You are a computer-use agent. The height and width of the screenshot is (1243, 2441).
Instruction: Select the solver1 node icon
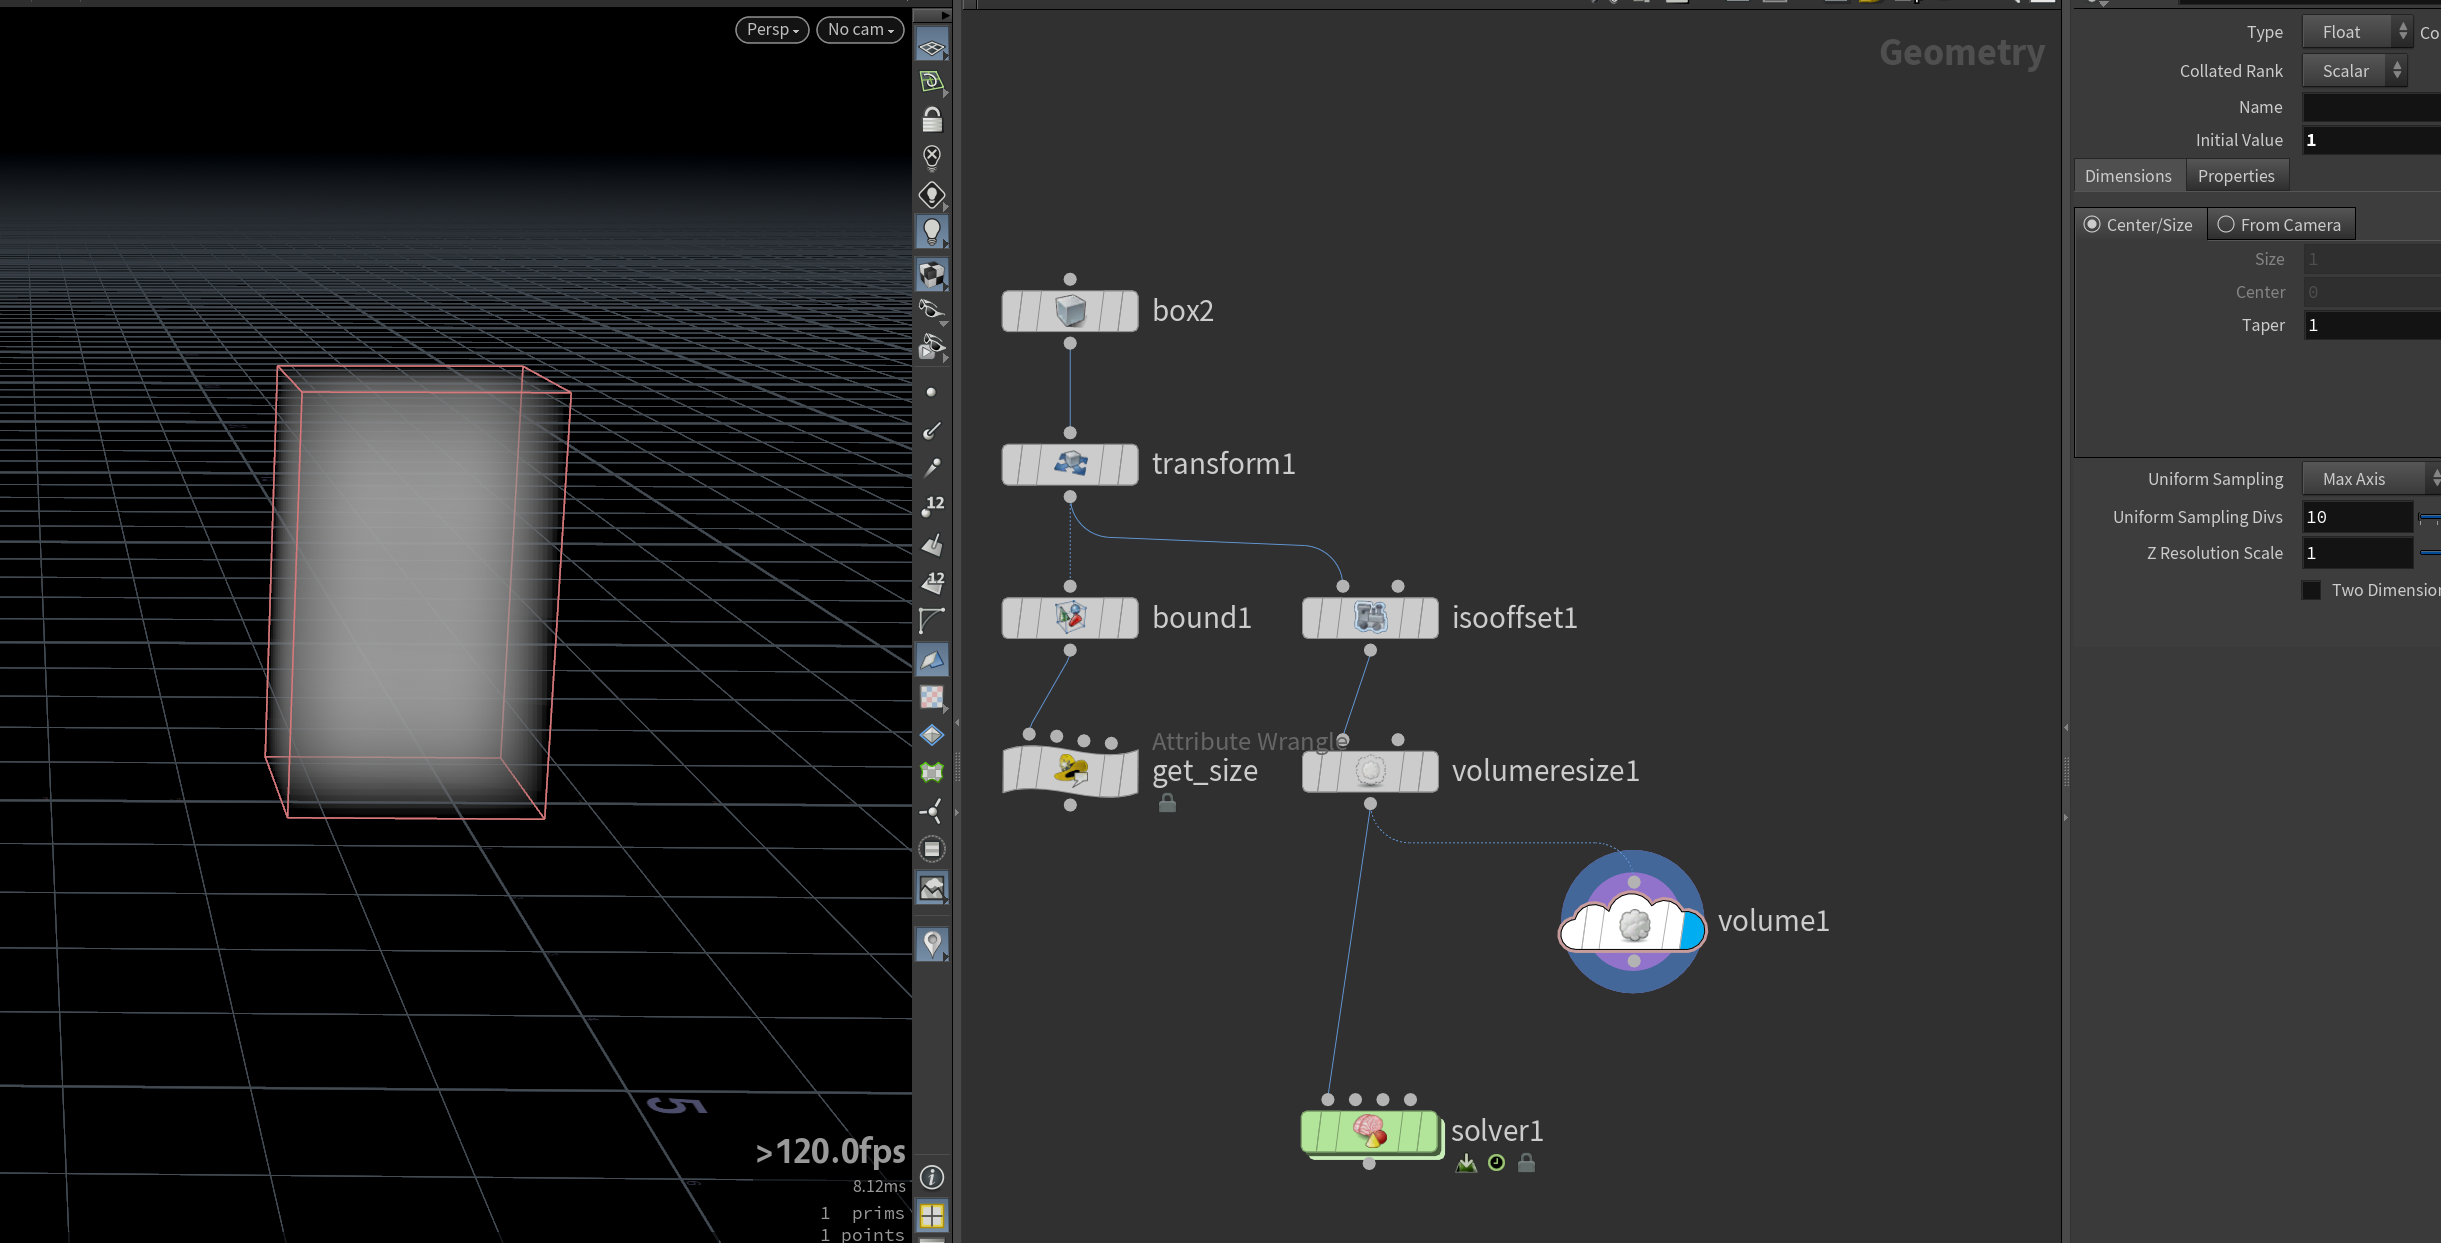pyautogui.click(x=1370, y=1132)
